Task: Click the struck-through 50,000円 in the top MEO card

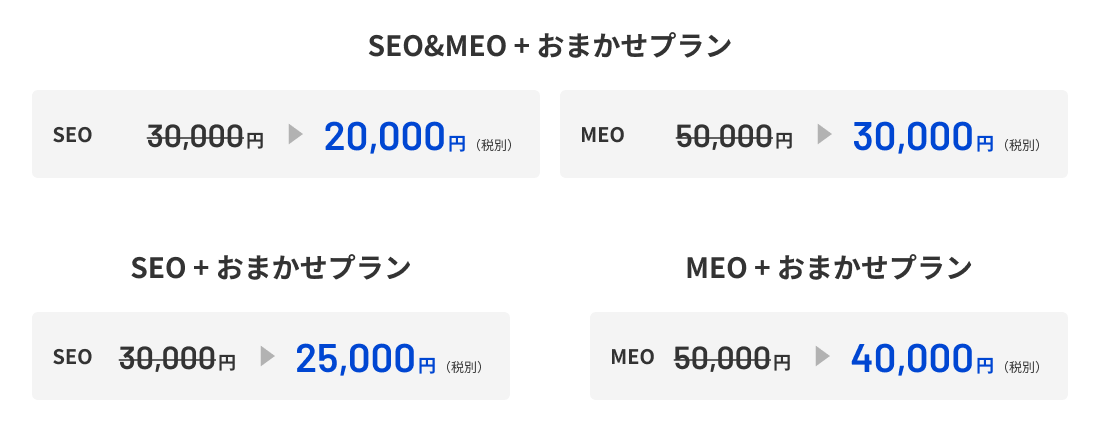Action: pos(734,135)
